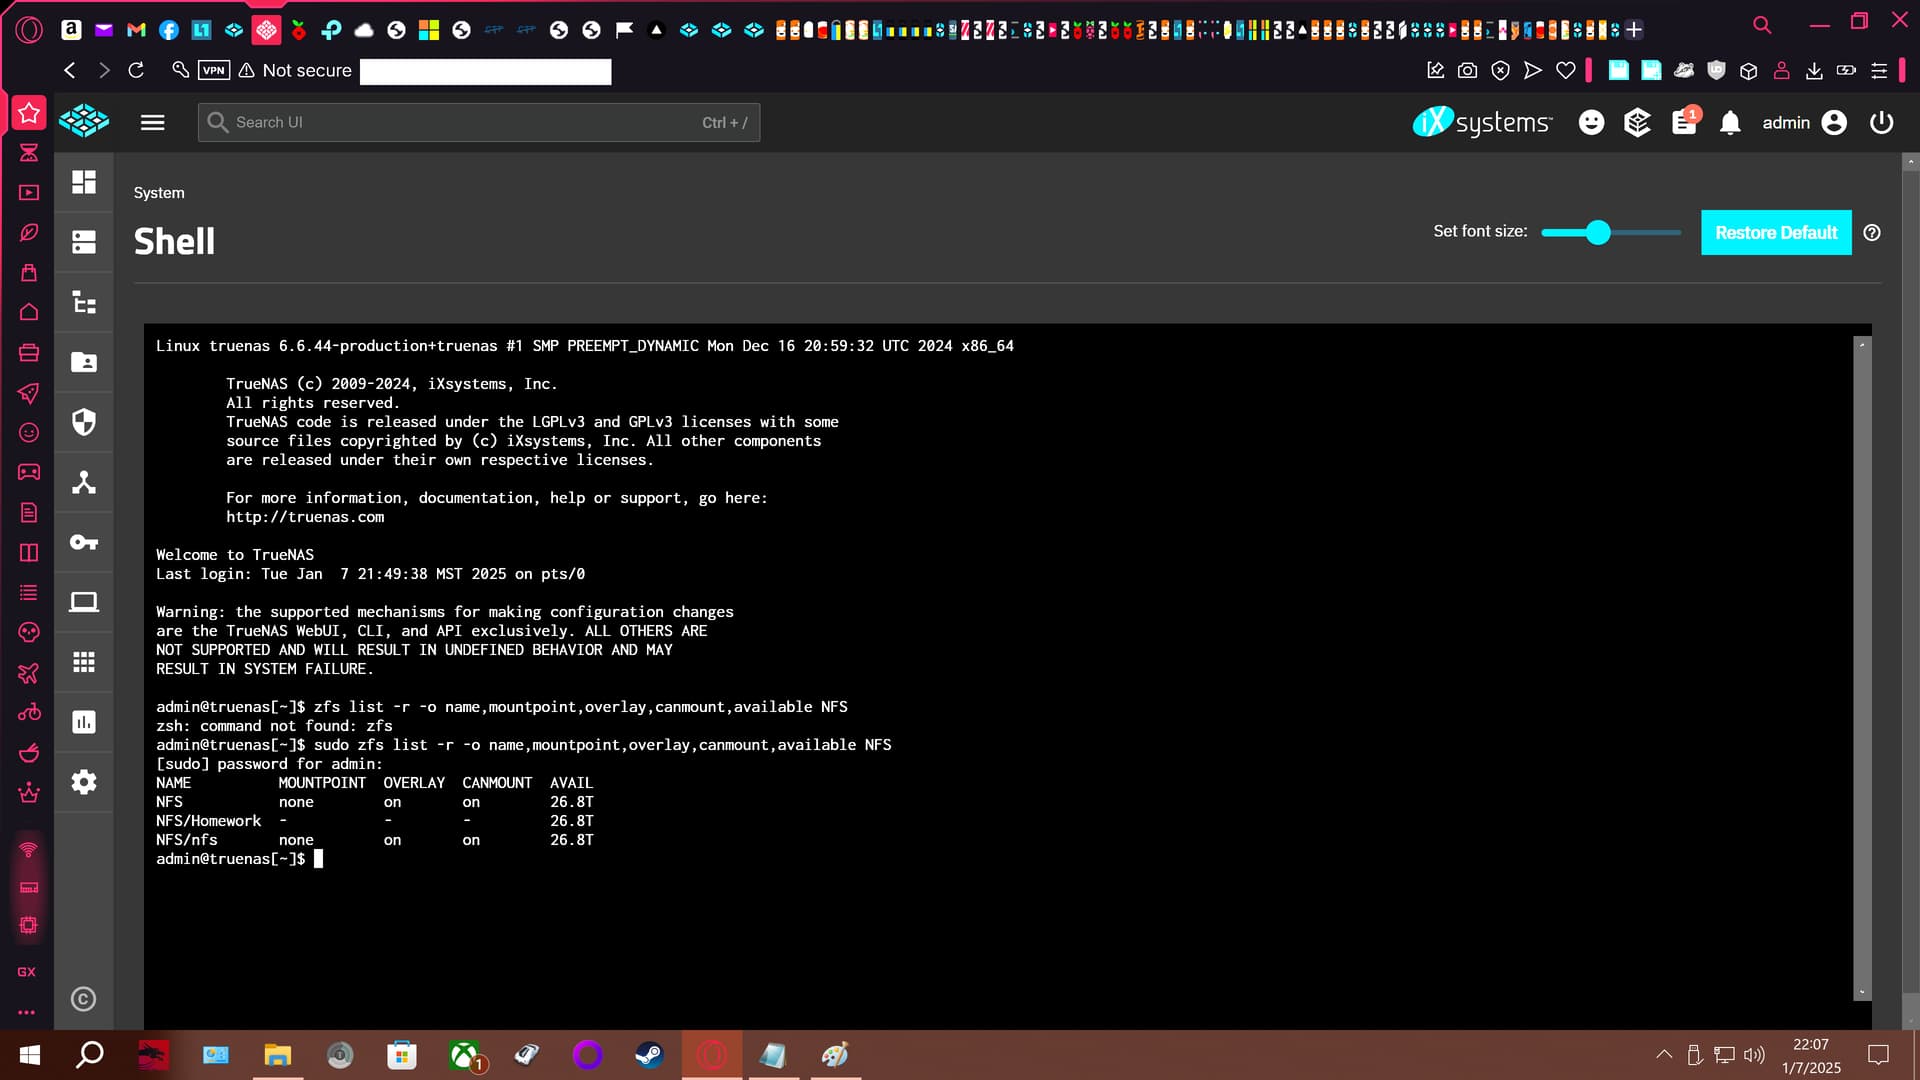Click 'NFS/Homework' row name in terminal
The height and width of the screenshot is (1080, 1920).
coord(208,821)
